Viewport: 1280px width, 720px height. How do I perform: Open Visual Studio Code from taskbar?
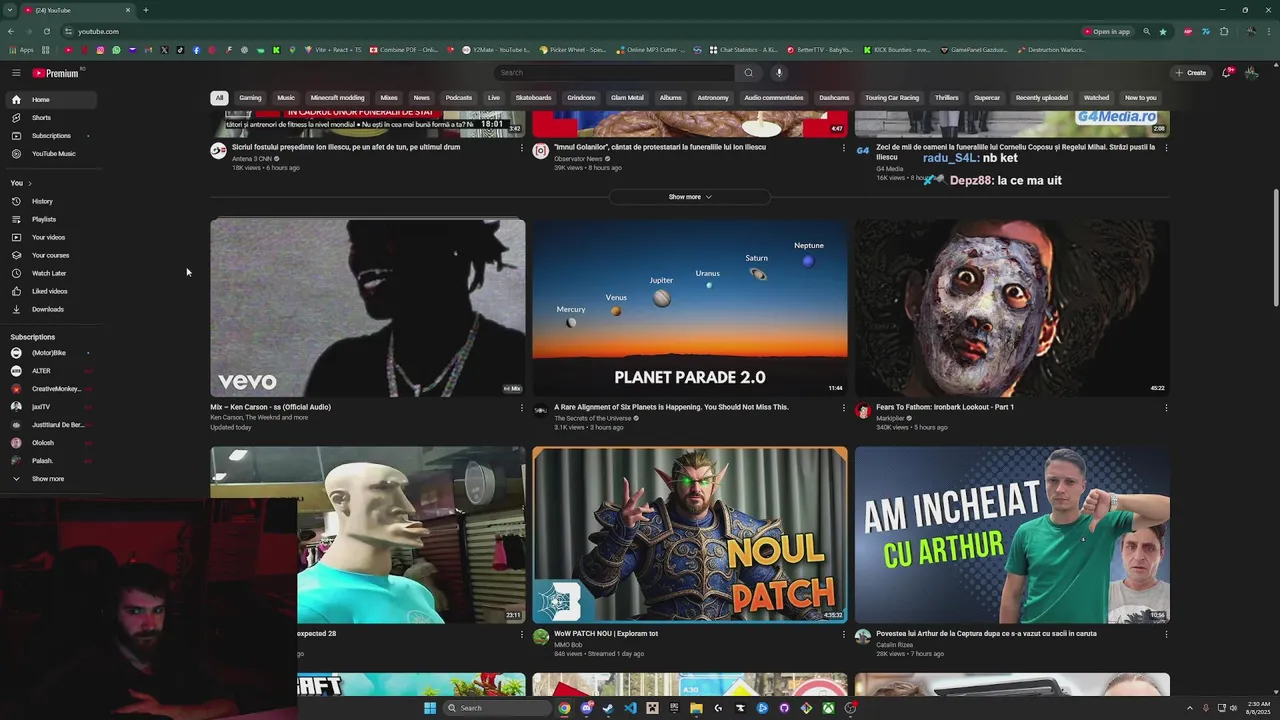pyautogui.click(x=630, y=708)
